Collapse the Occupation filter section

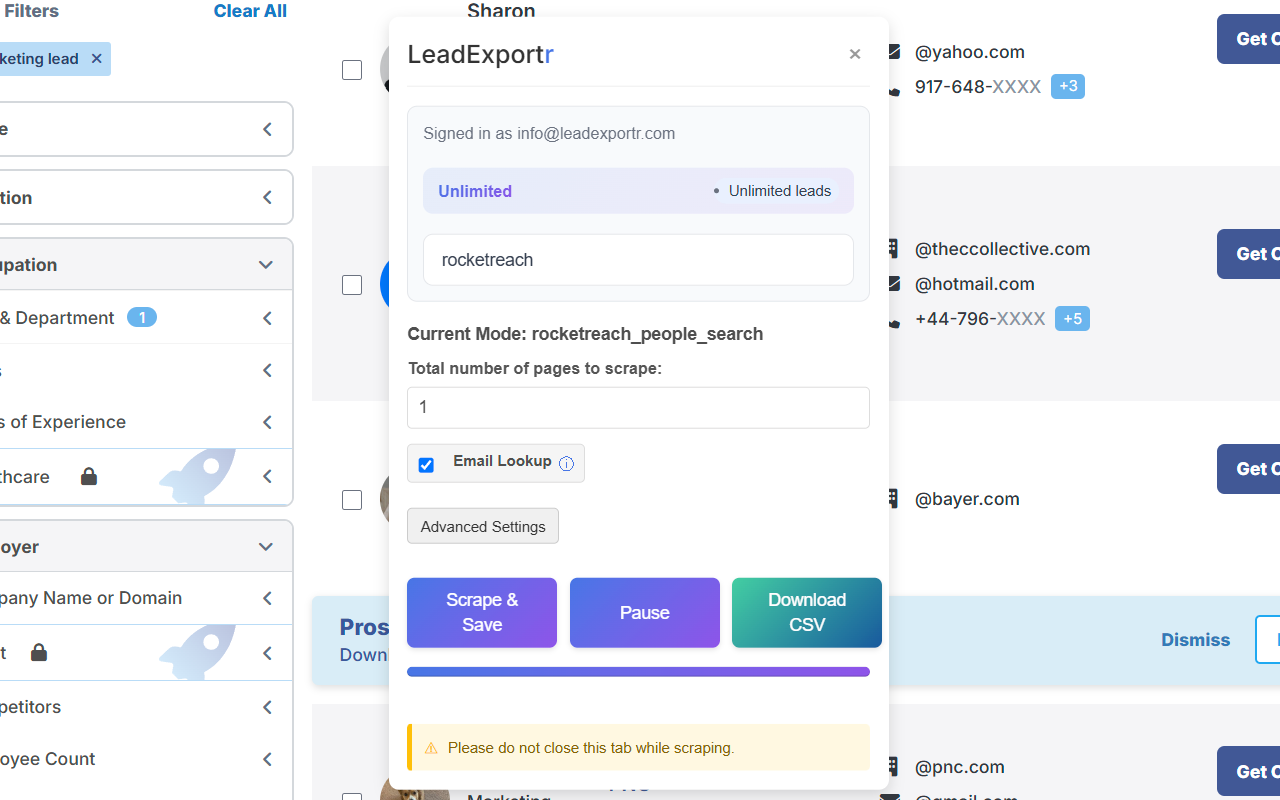point(266,265)
